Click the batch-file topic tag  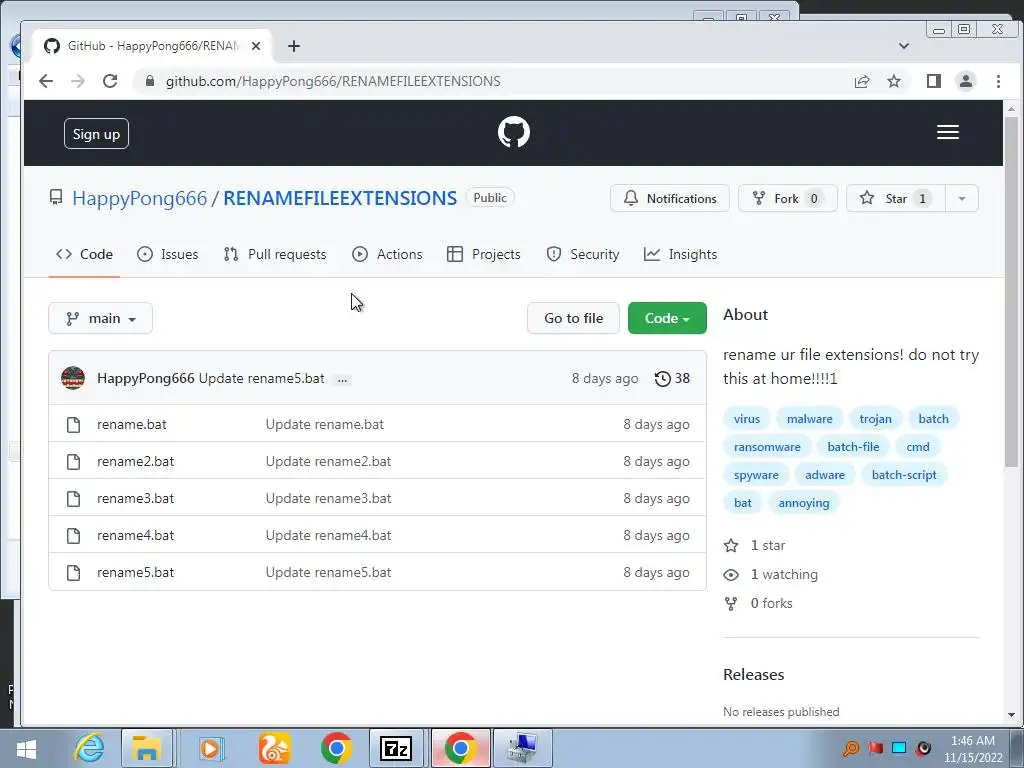[853, 447]
